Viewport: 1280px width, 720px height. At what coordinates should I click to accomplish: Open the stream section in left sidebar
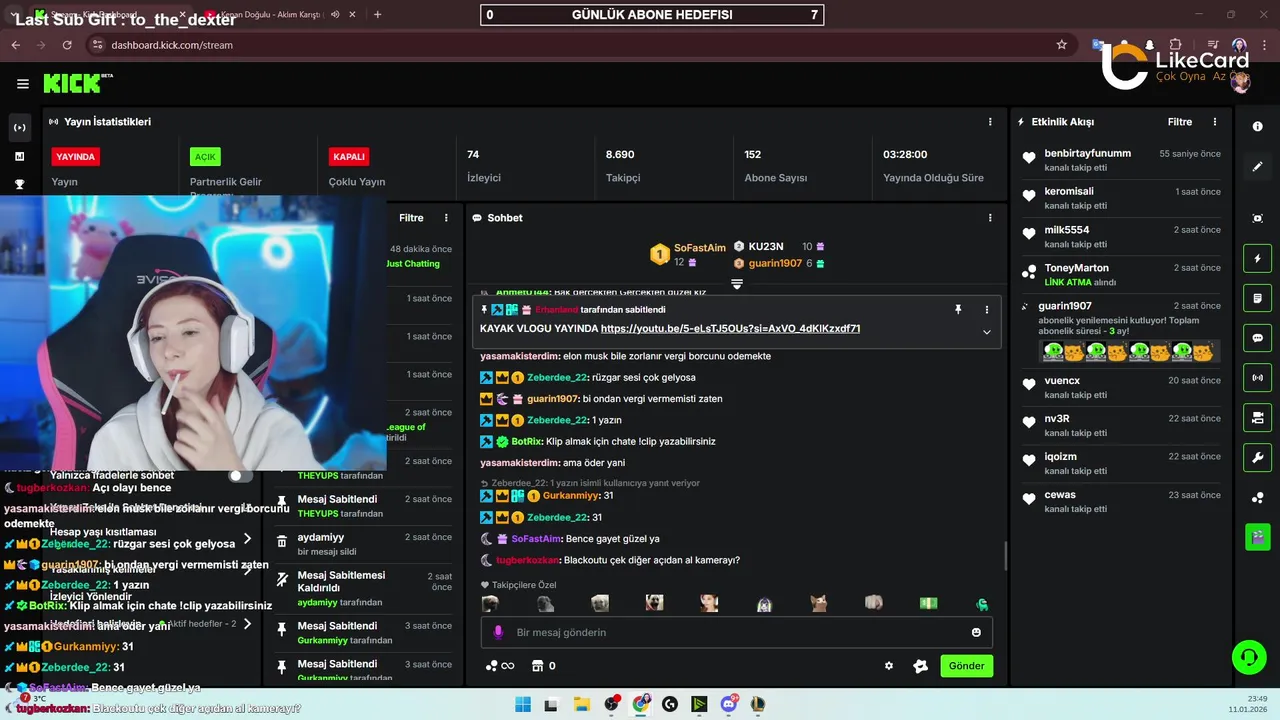coord(19,128)
